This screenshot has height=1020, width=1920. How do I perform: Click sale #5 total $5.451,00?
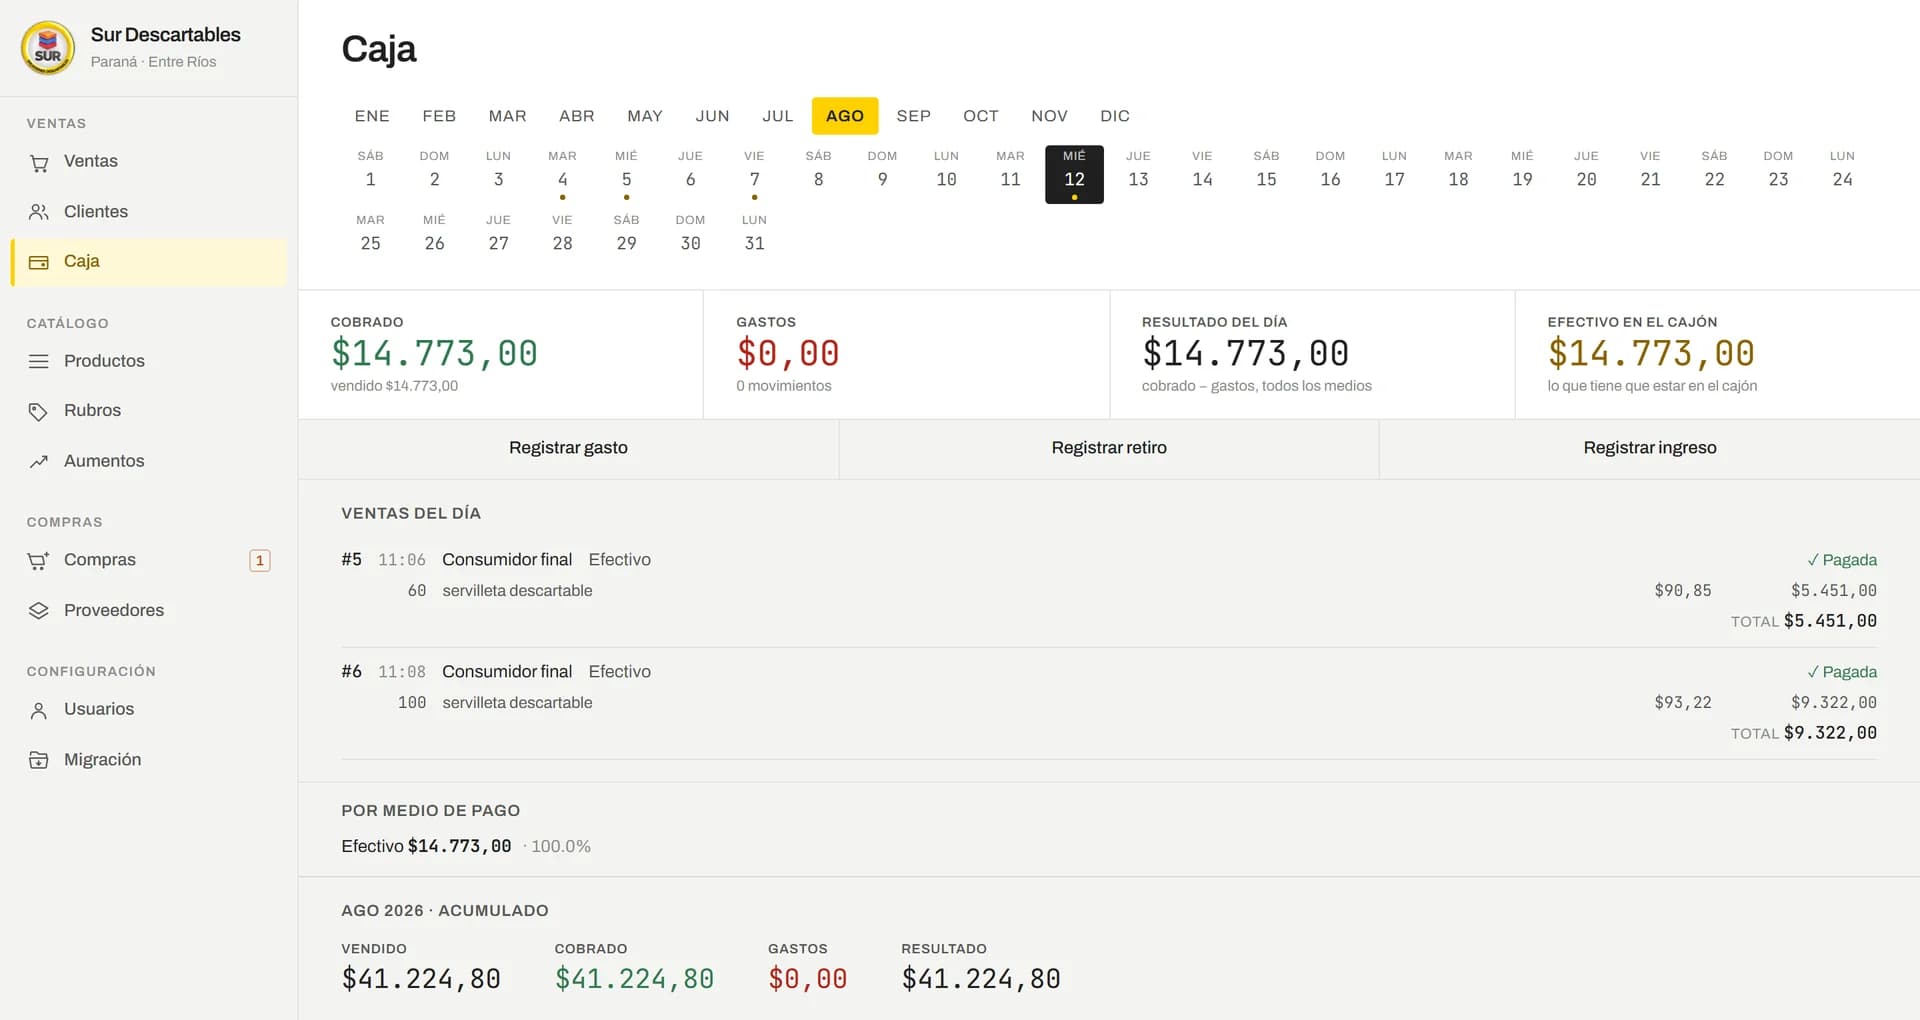(x=1830, y=621)
